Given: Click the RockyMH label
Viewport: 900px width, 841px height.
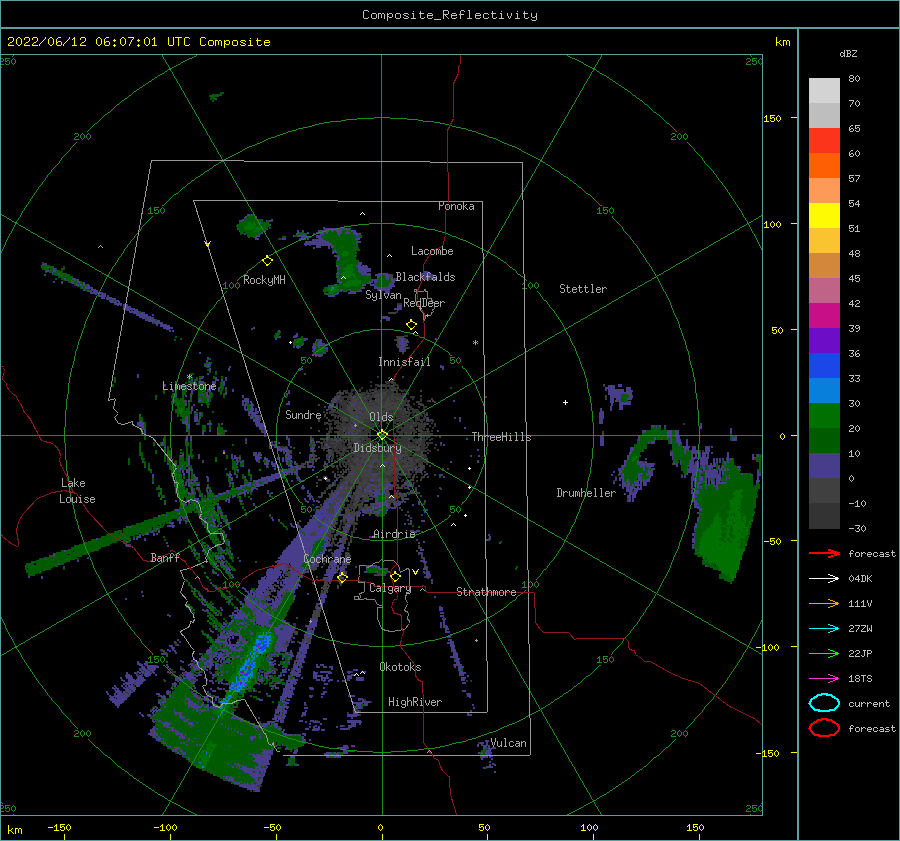Looking at the screenshot, I should click(264, 280).
